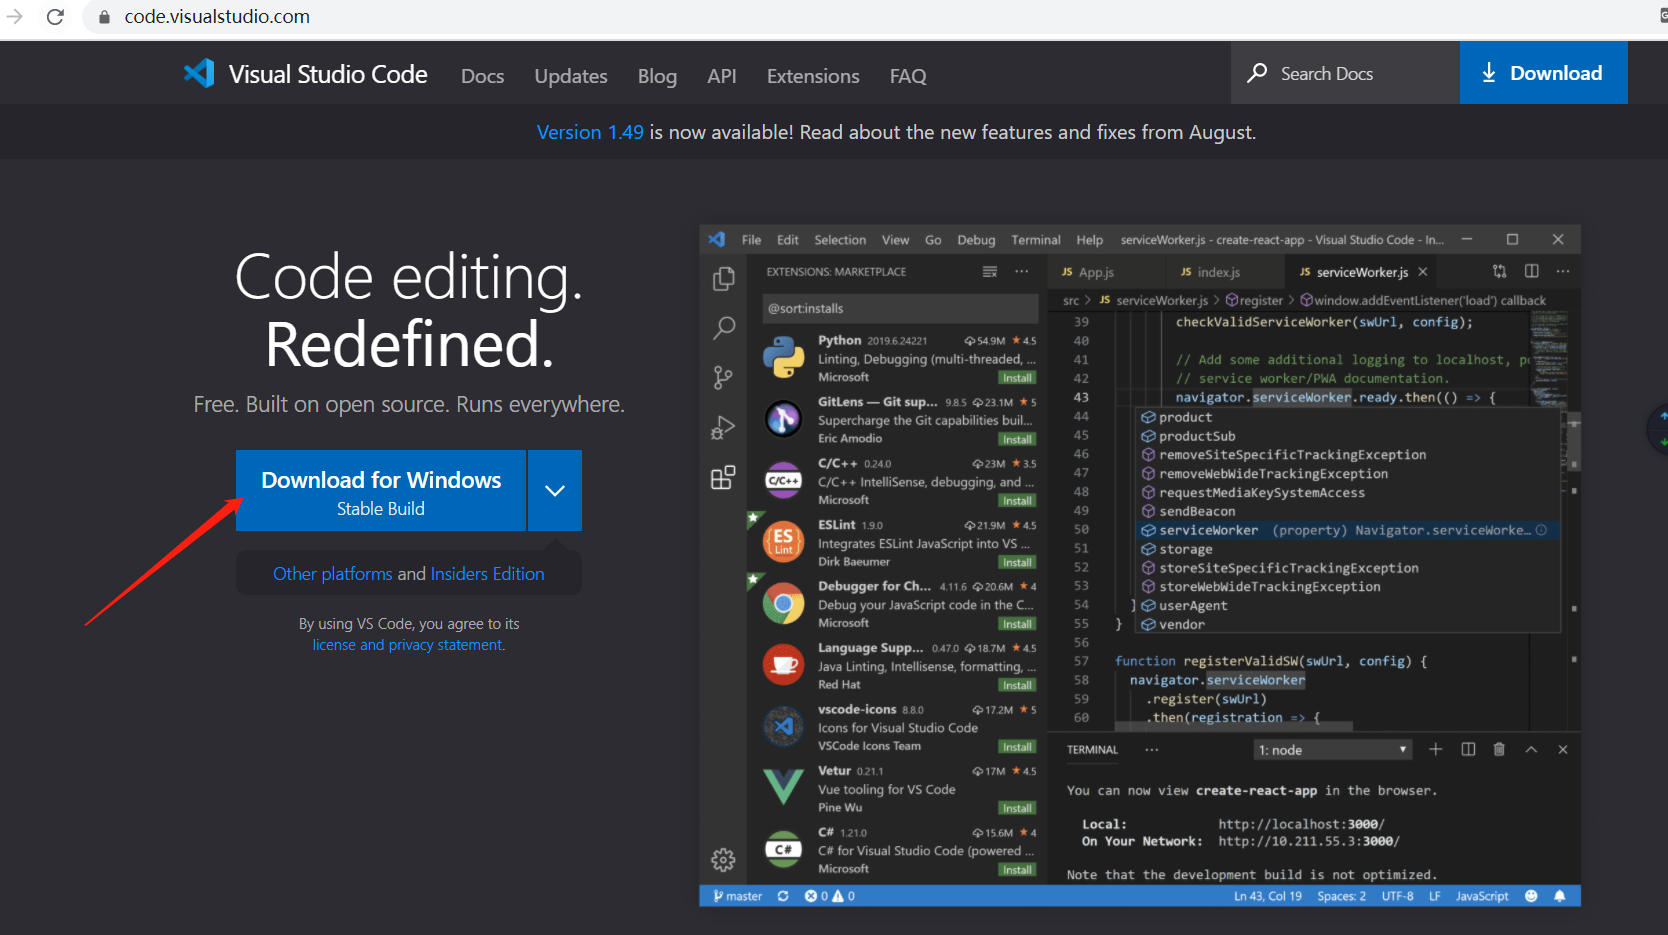Open the Blog navigation item

tap(657, 76)
